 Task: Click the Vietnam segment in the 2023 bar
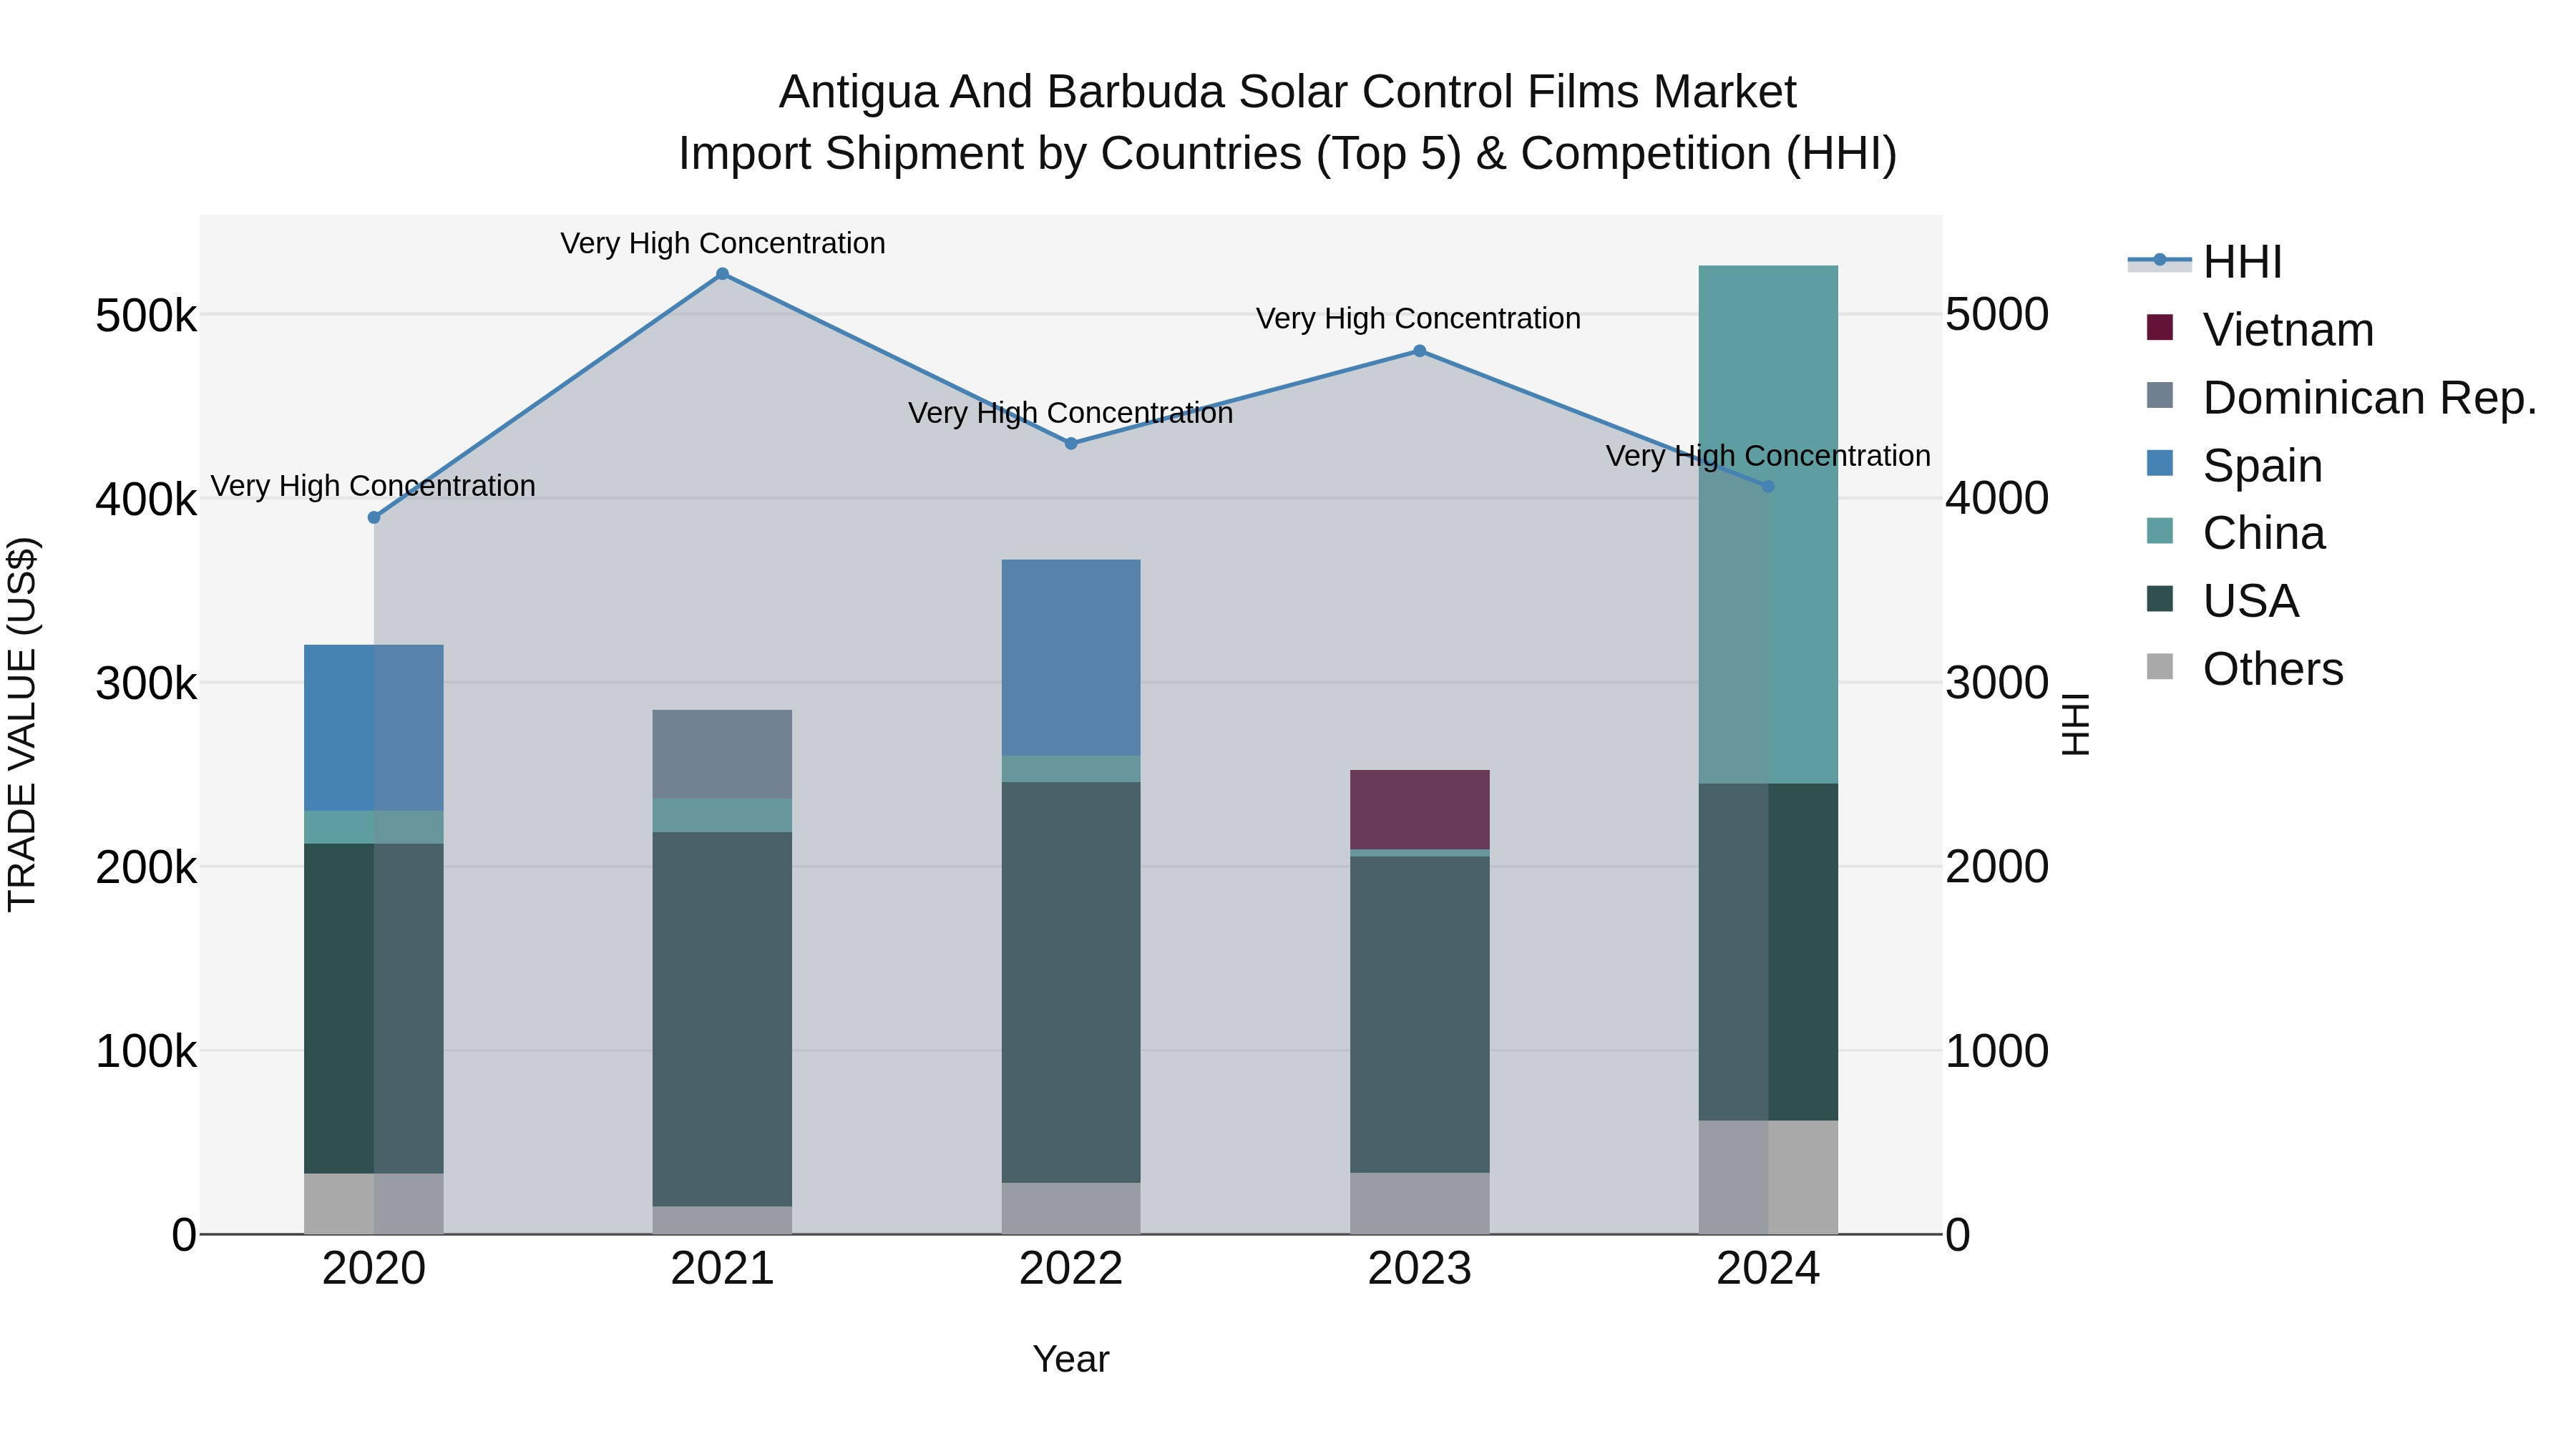point(1420,809)
